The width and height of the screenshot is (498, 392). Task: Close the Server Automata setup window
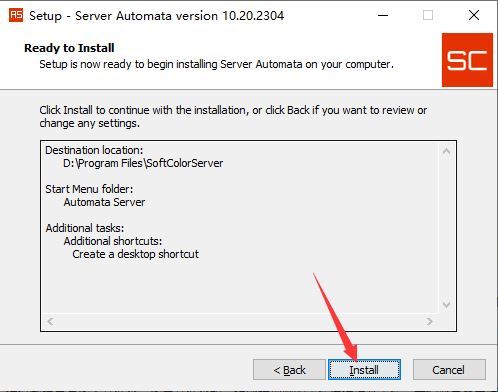474,15
